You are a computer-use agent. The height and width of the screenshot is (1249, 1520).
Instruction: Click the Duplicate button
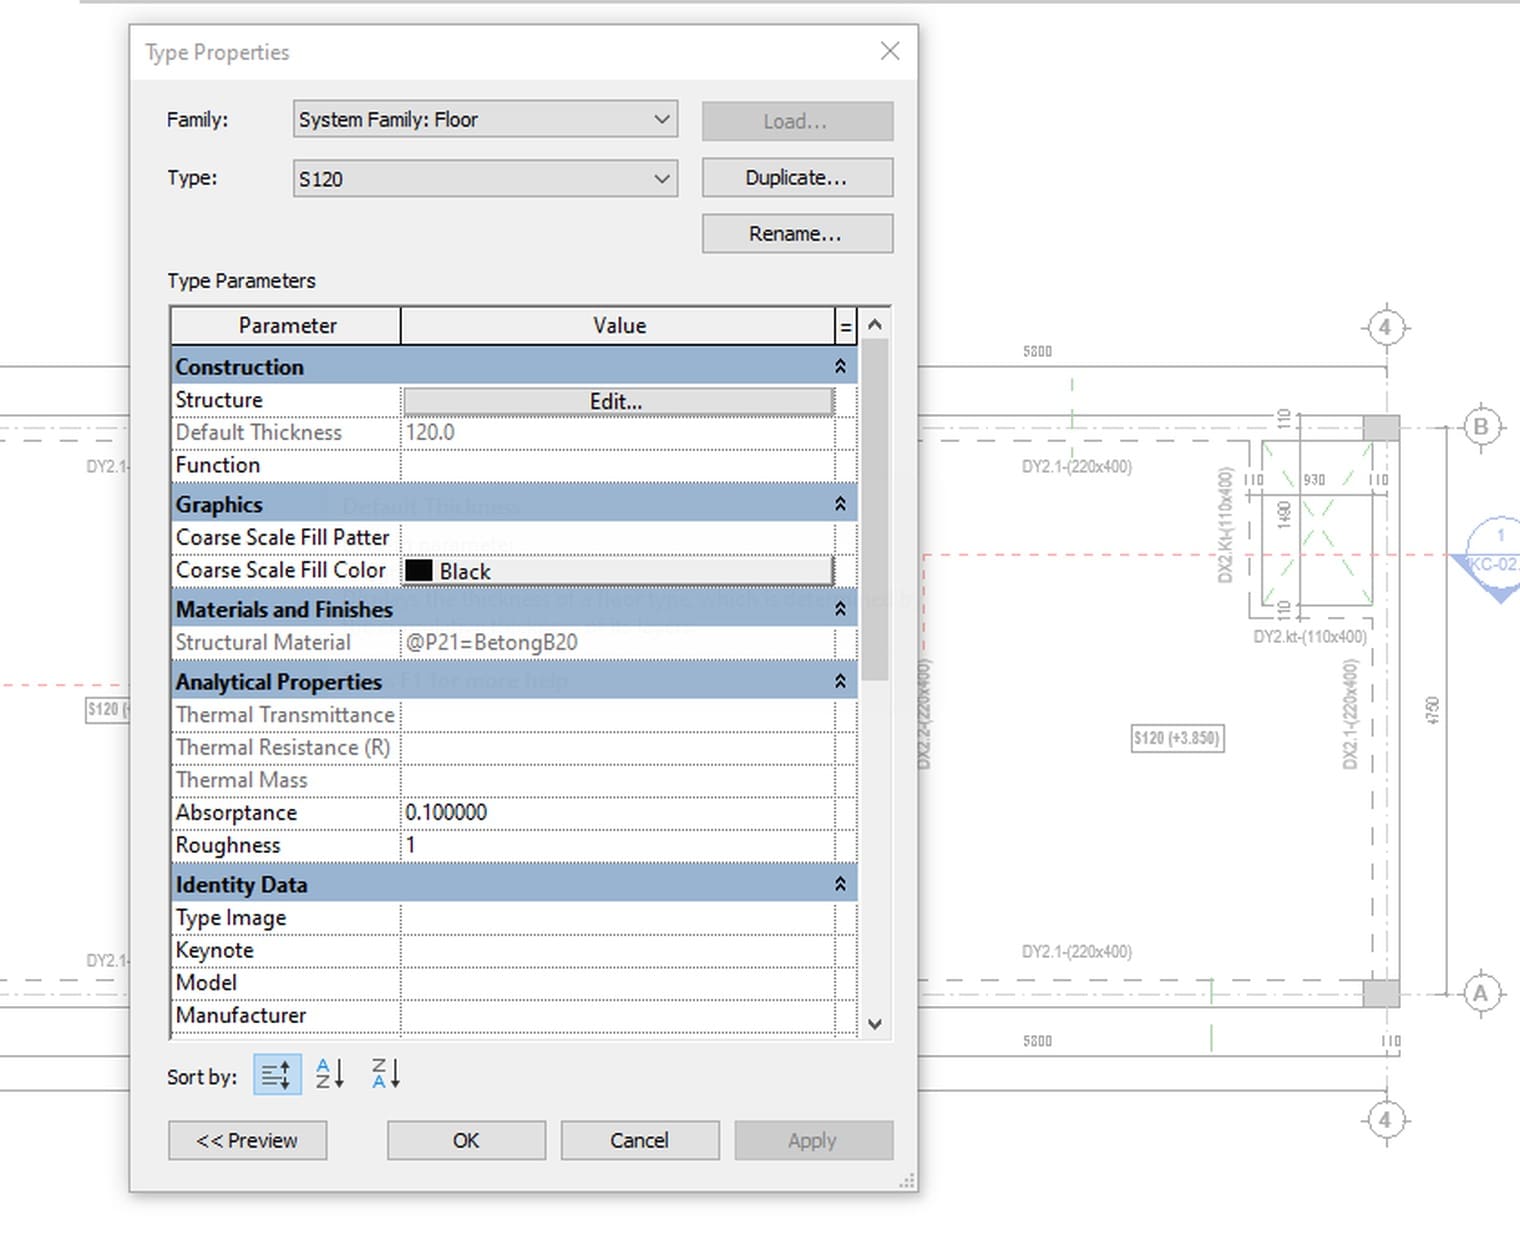[x=797, y=178]
